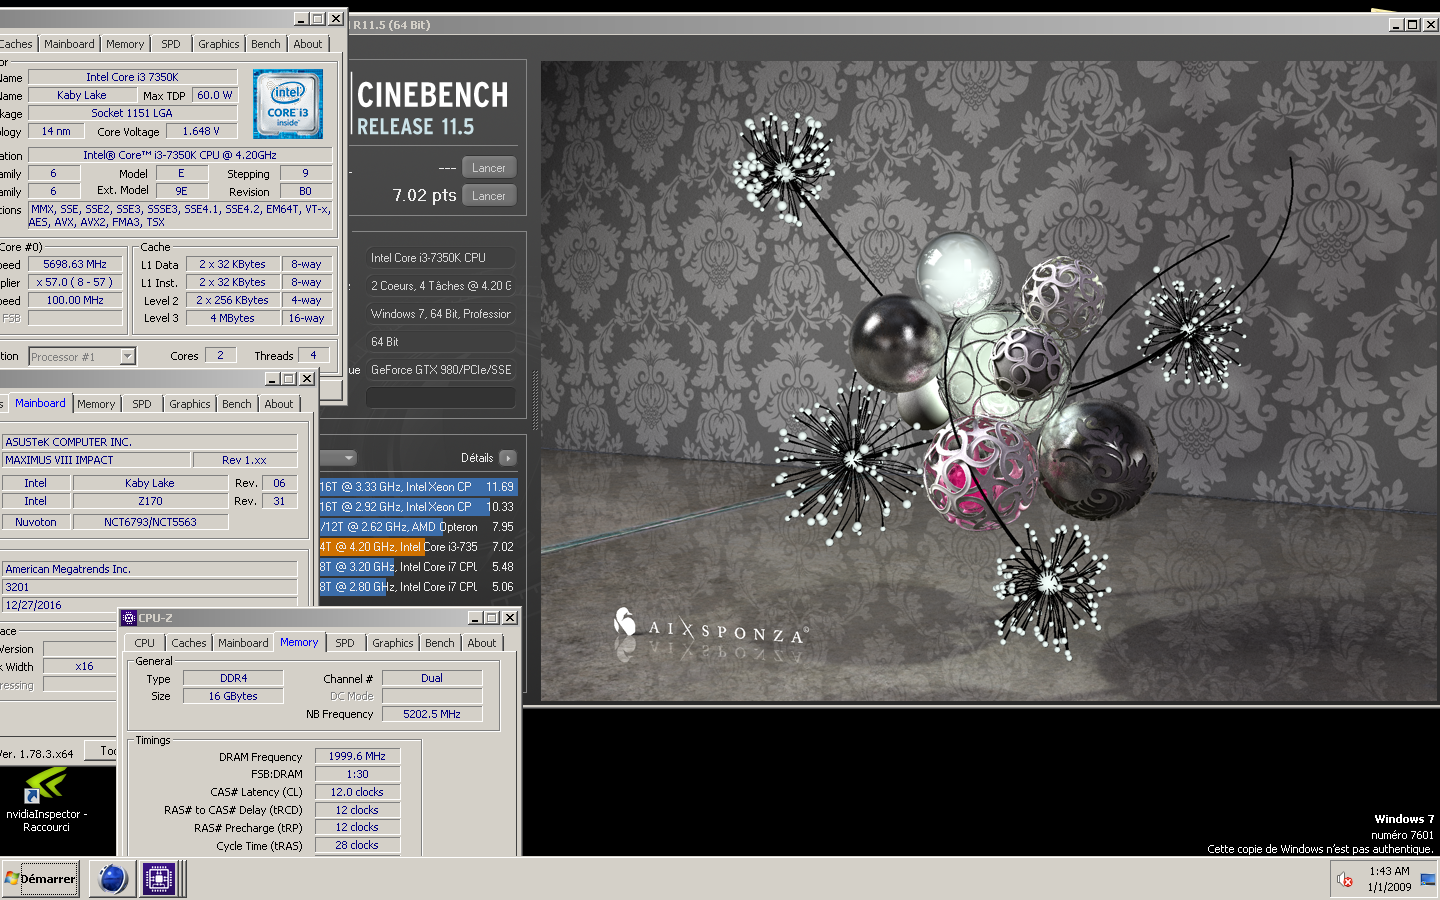Click the DDR4 memory type value

233,678
